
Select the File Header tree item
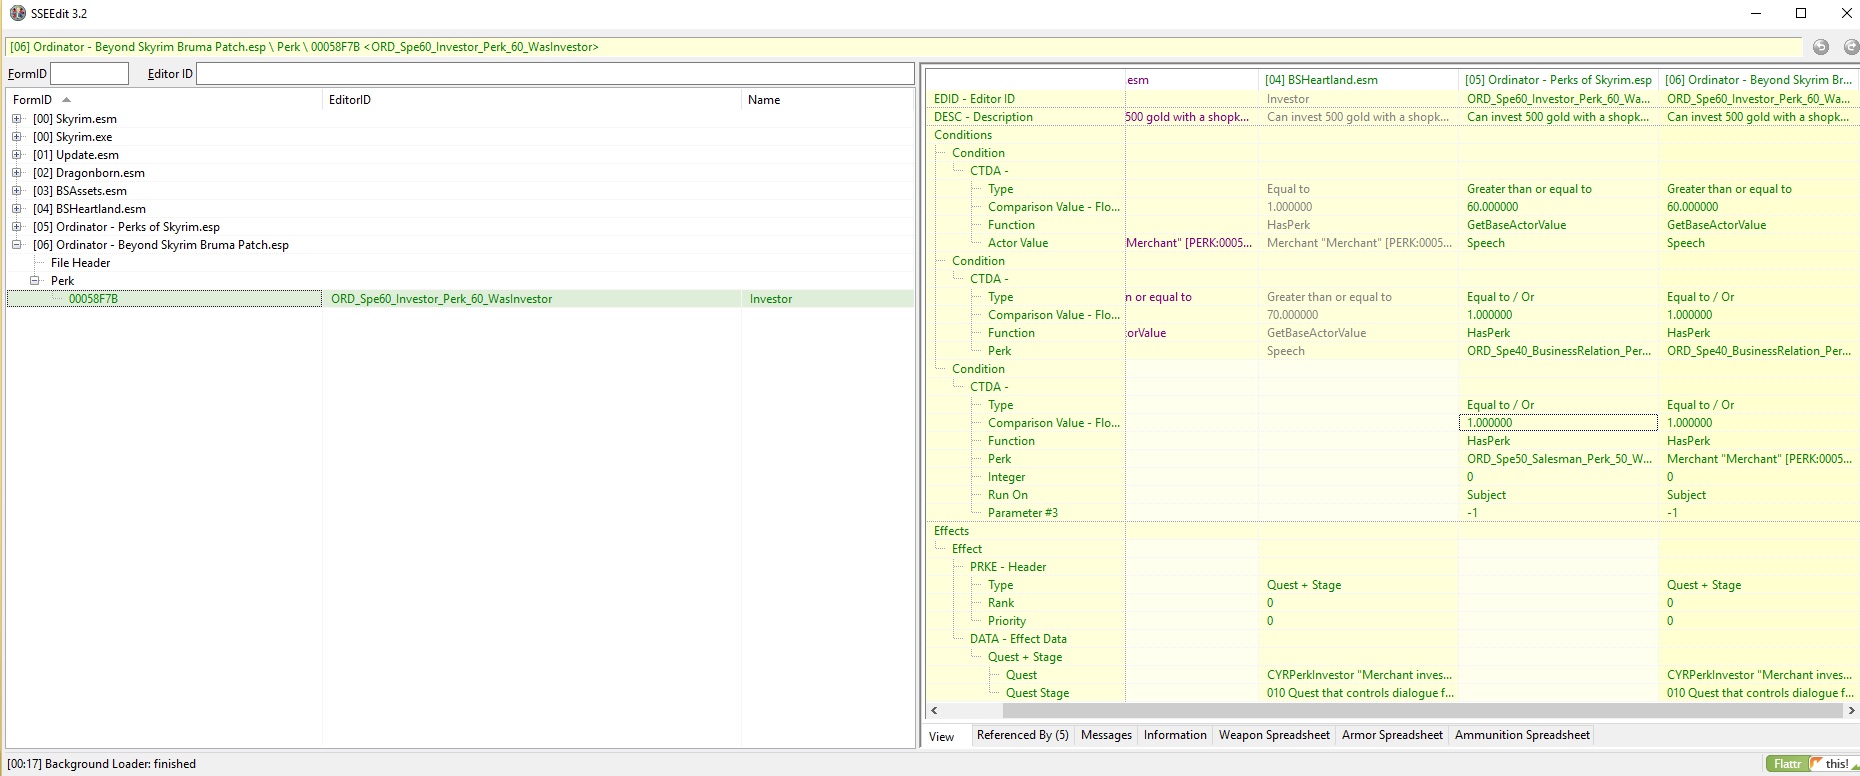[81, 263]
